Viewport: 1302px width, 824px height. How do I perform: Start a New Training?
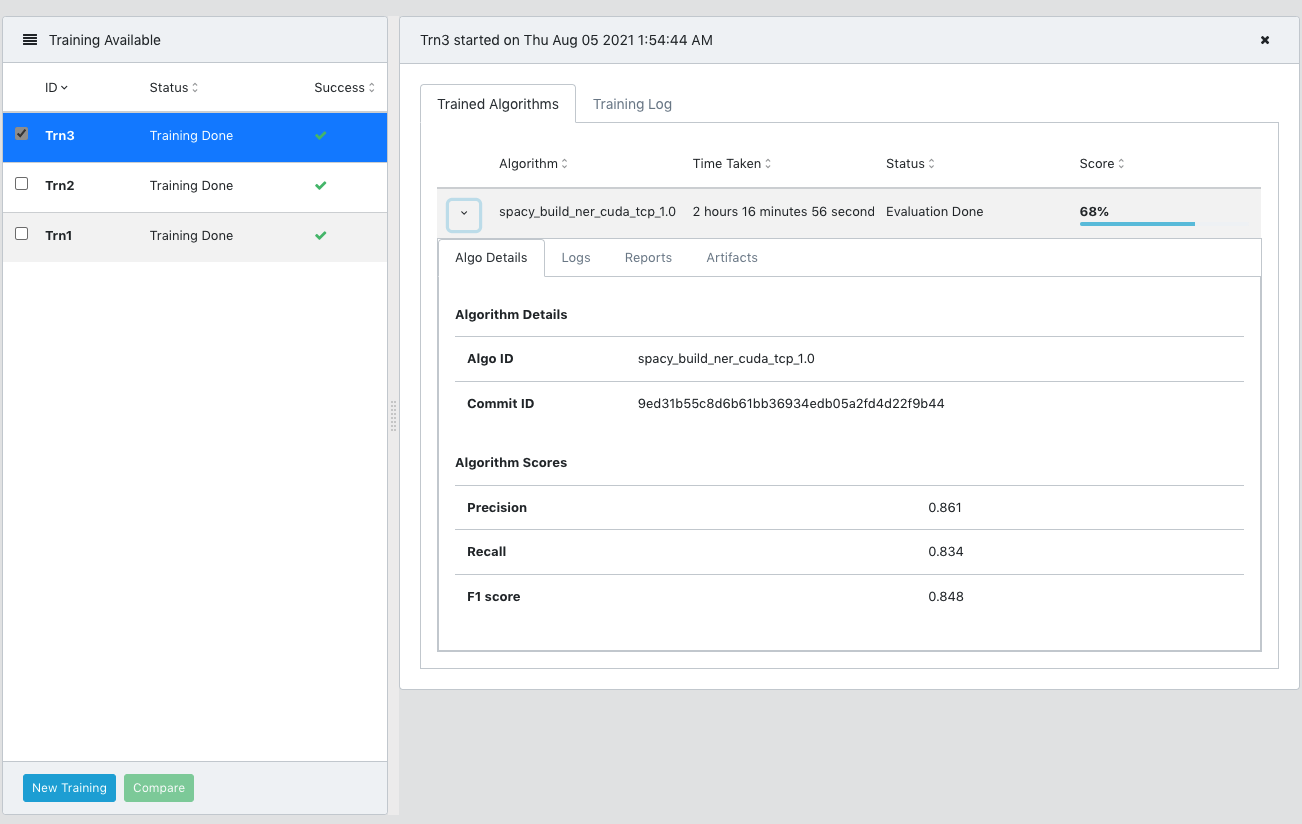point(69,788)
